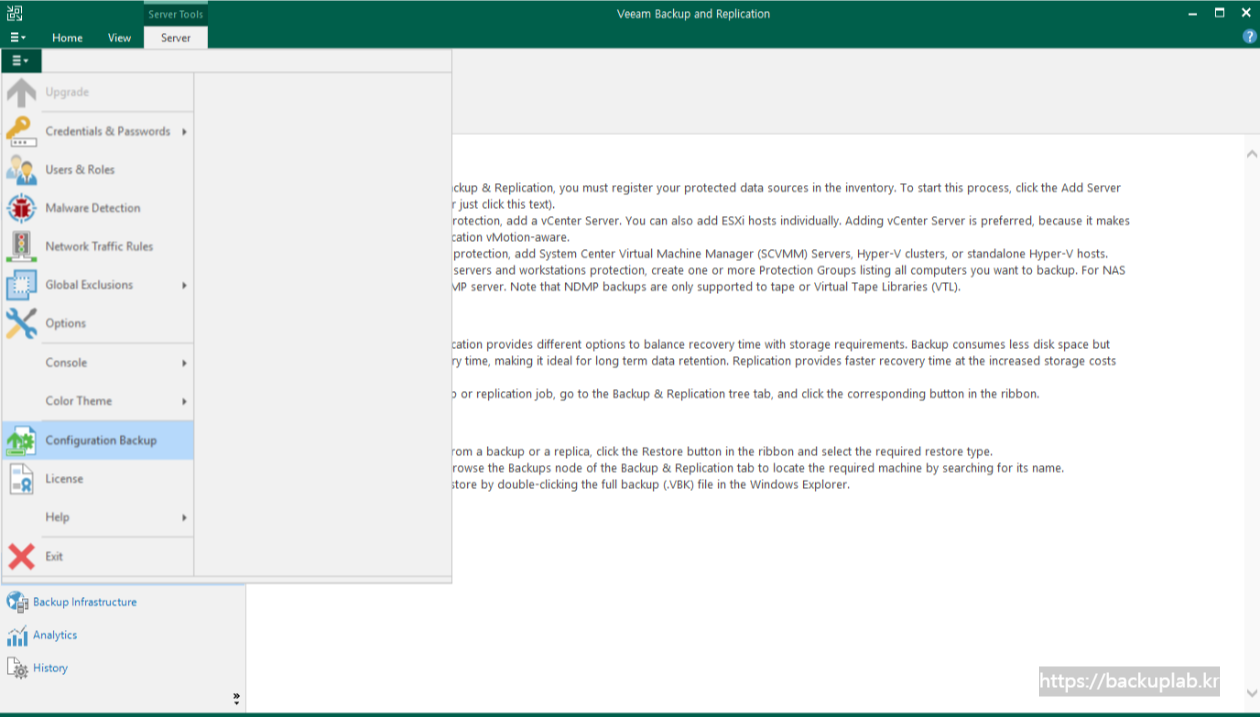Select Configuration Backup menu entry
1260x717 pixels.
[98, 440]
